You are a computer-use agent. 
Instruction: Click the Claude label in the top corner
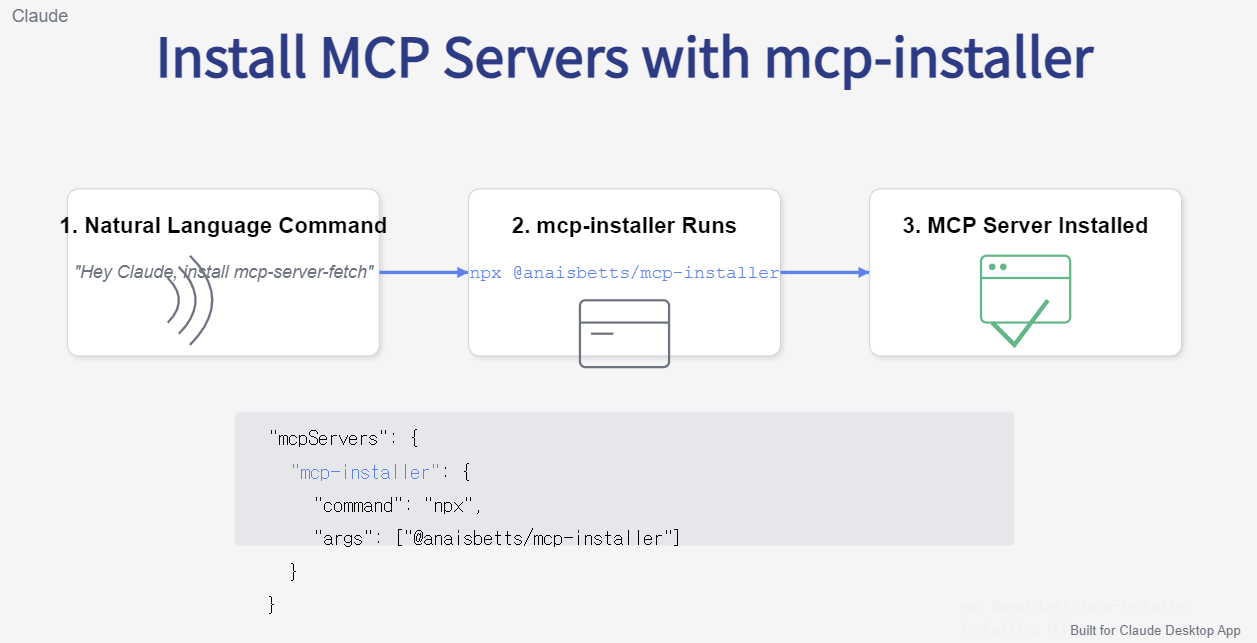click(40, 16)
